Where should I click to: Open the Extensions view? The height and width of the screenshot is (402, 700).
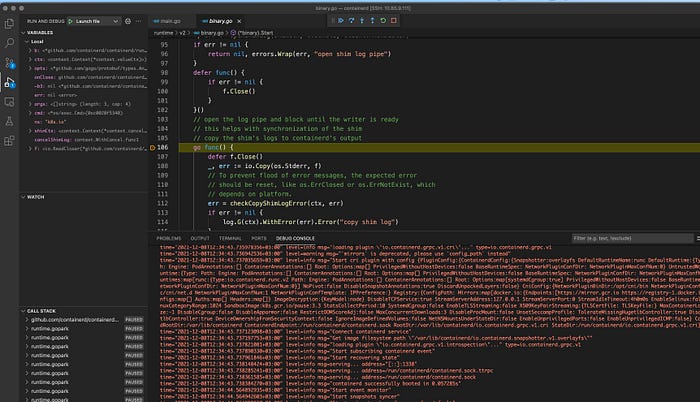(x=9, y=141)
